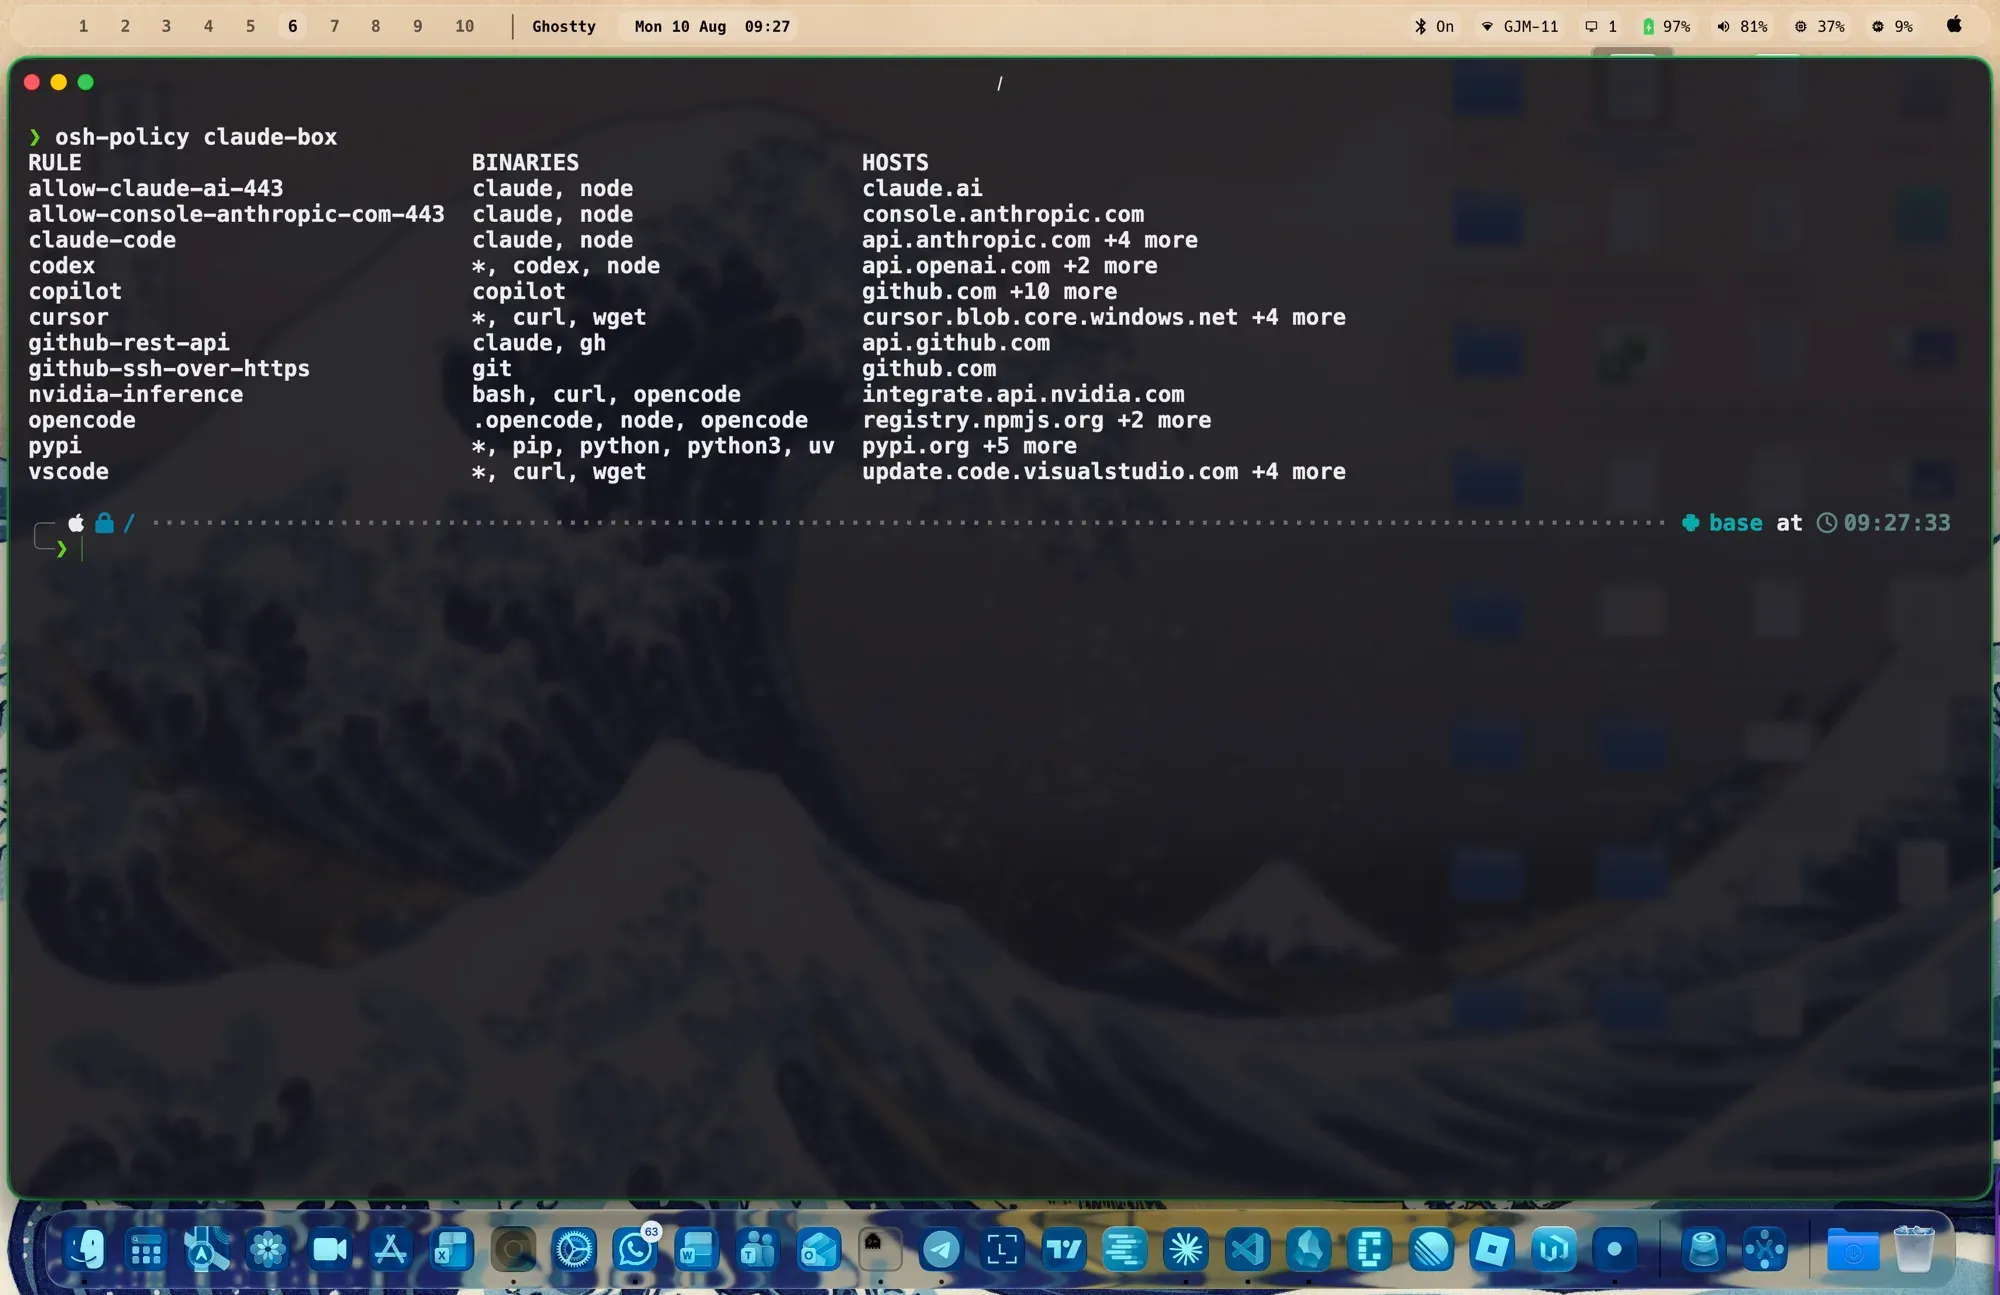Screen dimensions: 2000x1295
Task: Click 'nvidia-inference' rule name
Action: (x=136, y=394)
